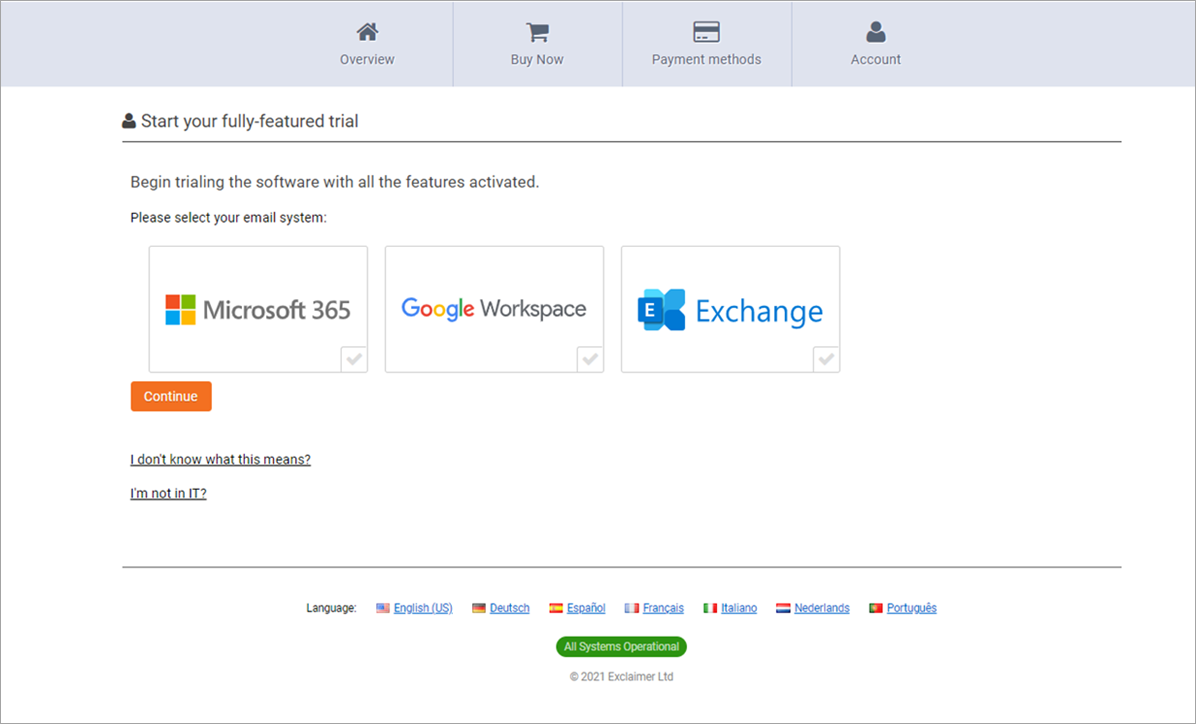Open the "I'm not in IT?" link
The height and width of the screenshot is (724, 1196).
(x=168, y=493)
